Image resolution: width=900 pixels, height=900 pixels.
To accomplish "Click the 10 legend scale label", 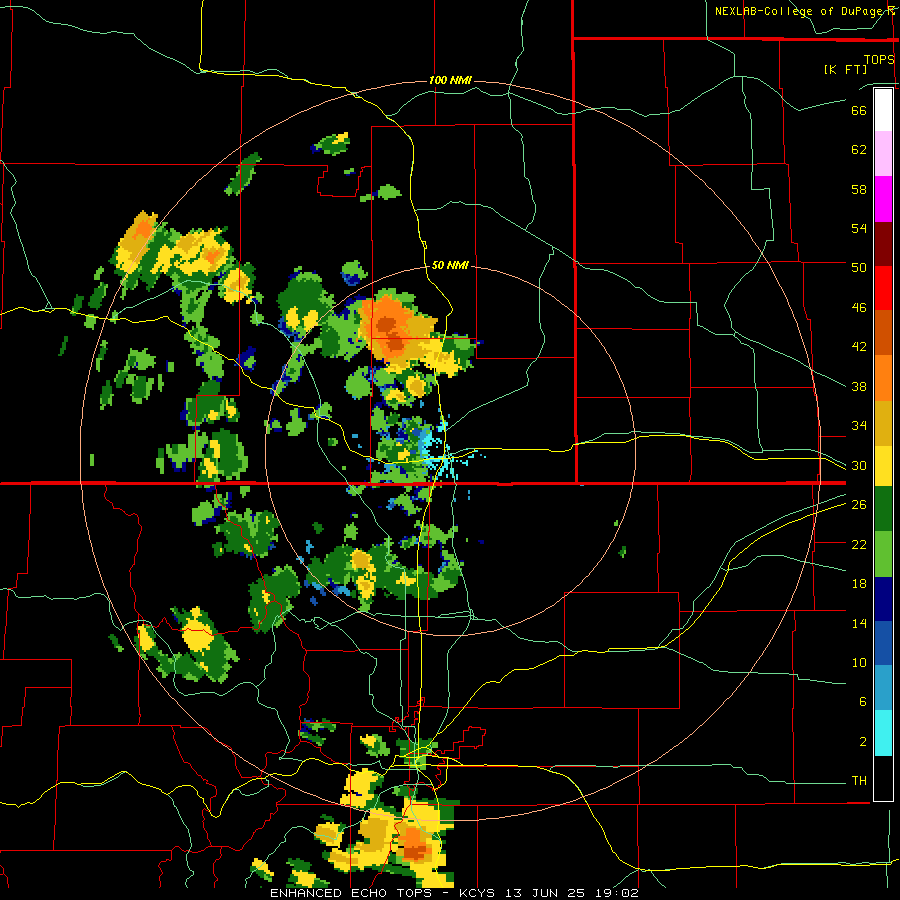I will pyautogui.click(x=859, y=663).
